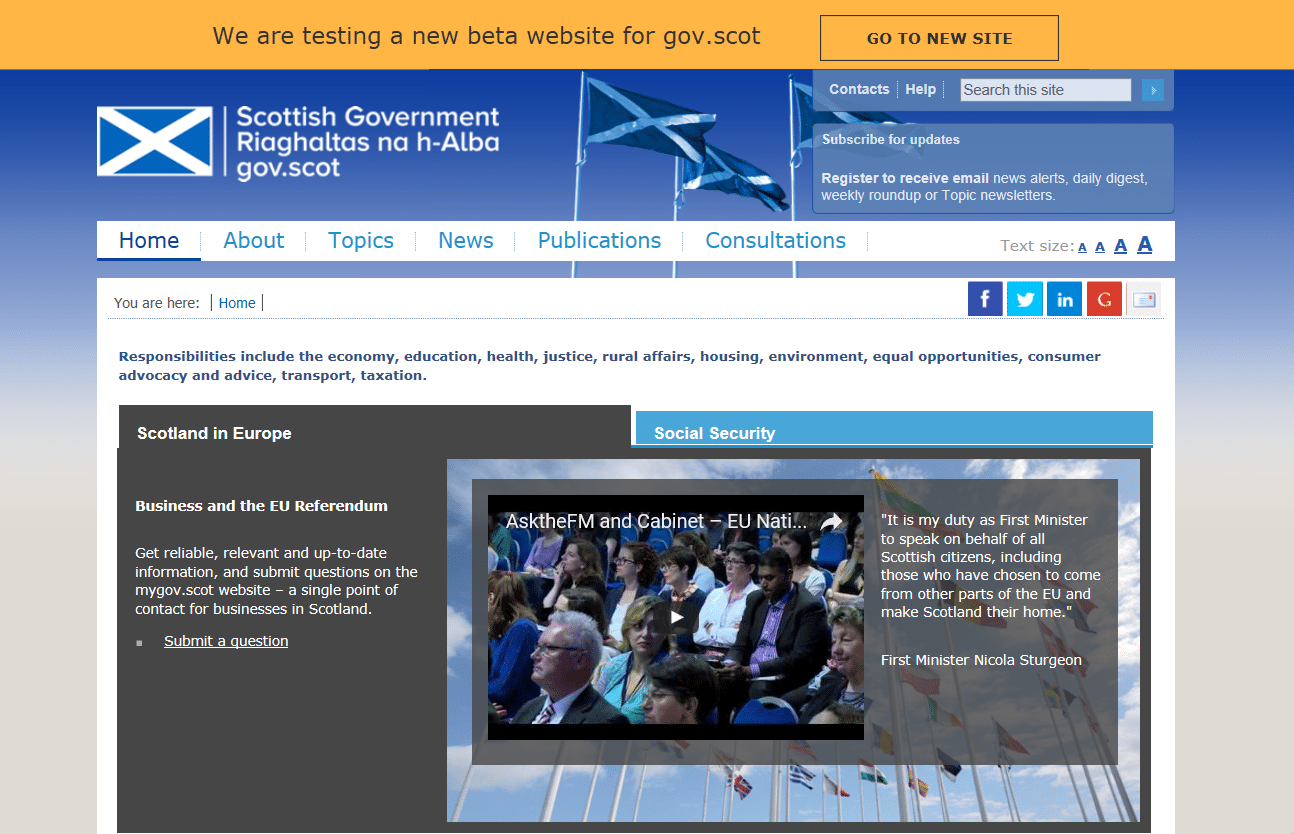This screenshot has height=834, width=1294.
Task: Click the Subscribe for updates heading
Action: click(891, 140)
